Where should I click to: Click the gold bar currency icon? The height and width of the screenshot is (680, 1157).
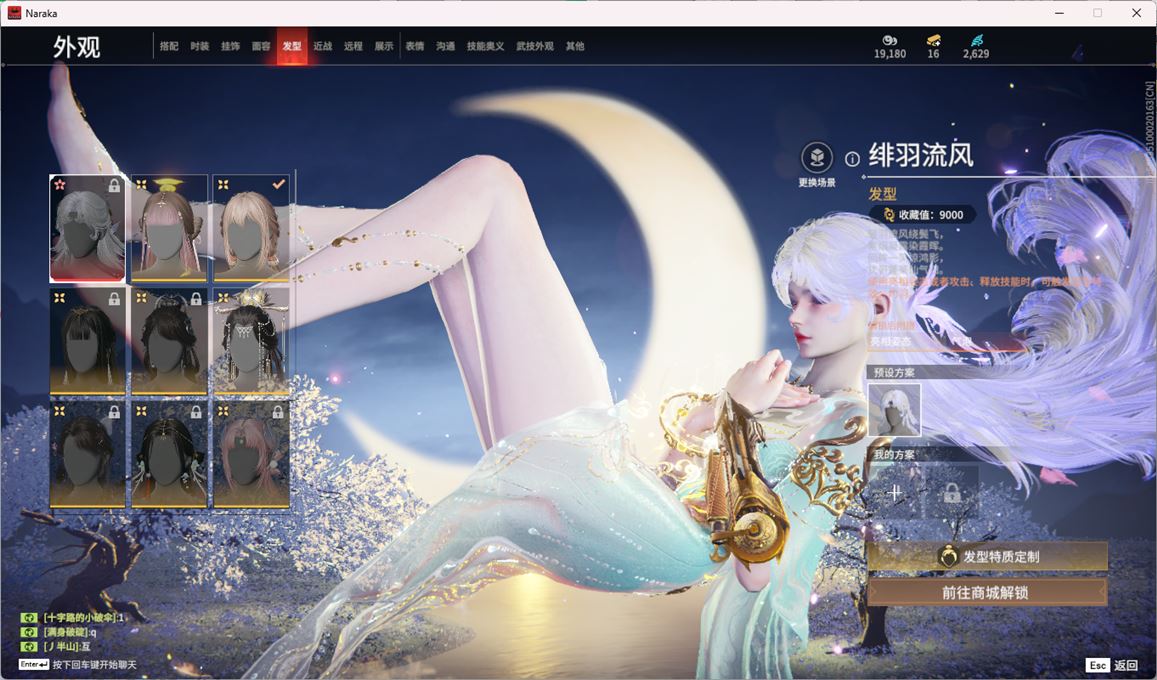(x=933, y=41)
